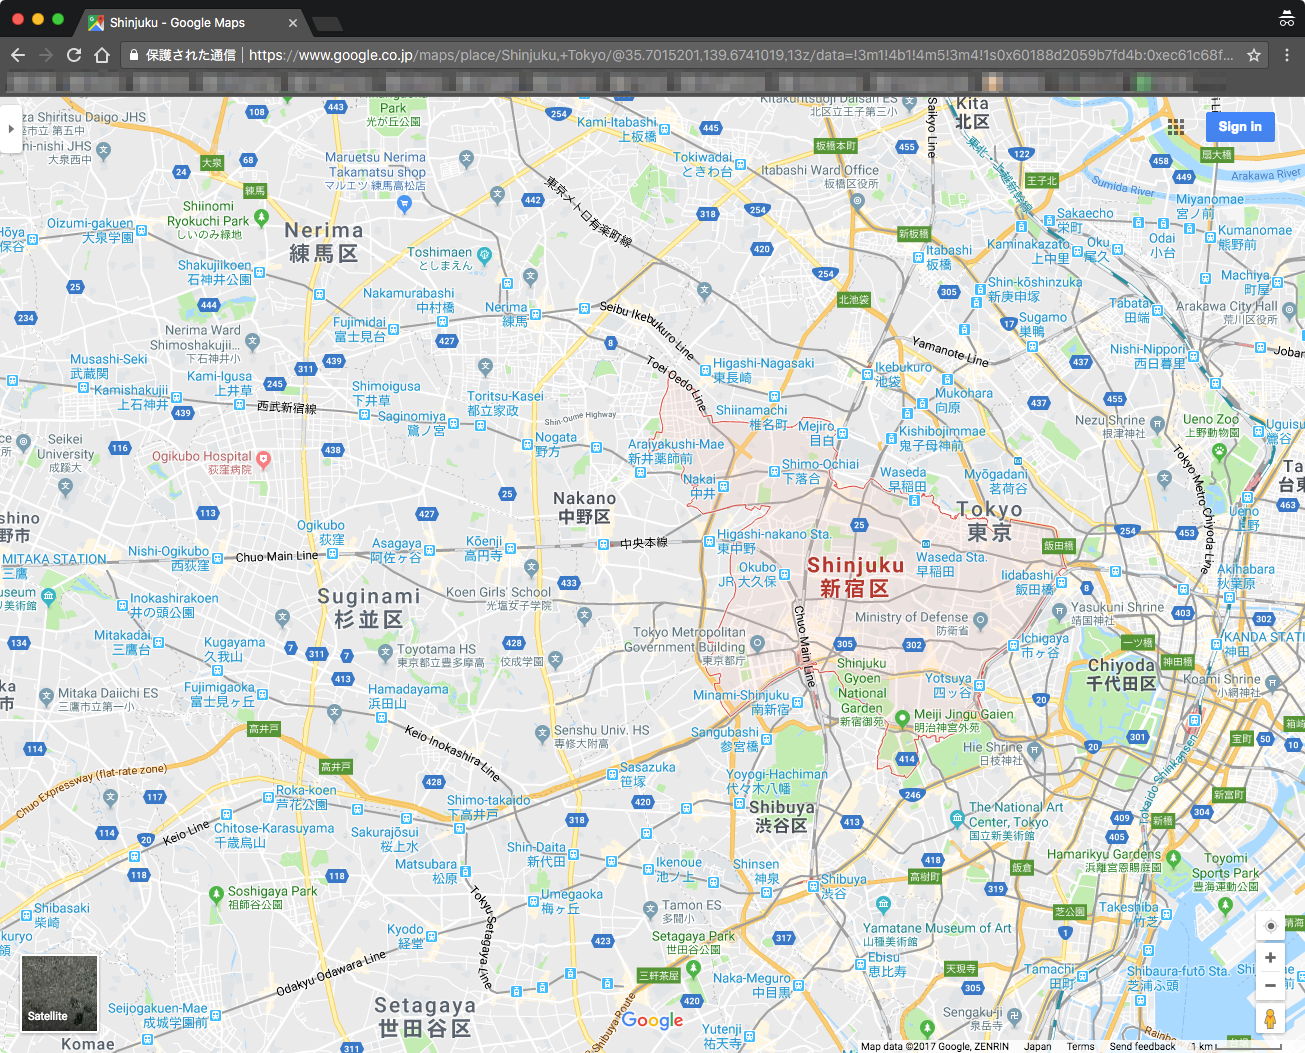Open the Chrome three-dot menu

tap(1287, 55)
